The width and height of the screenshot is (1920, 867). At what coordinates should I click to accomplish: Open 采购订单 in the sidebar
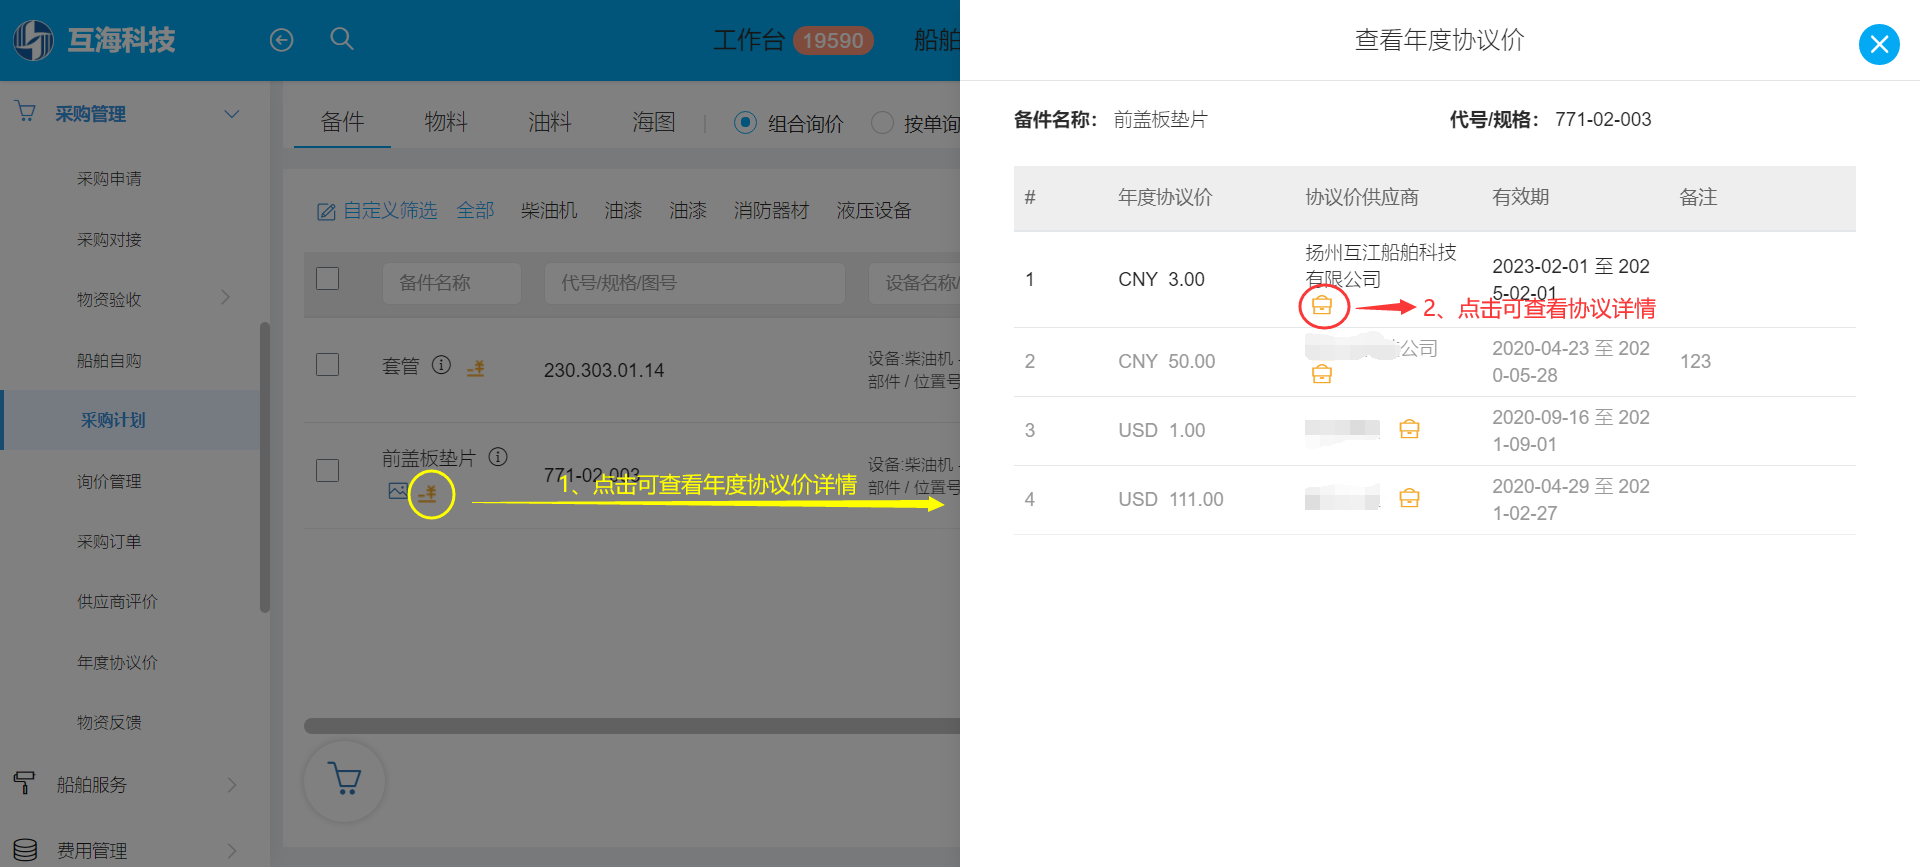109,542
